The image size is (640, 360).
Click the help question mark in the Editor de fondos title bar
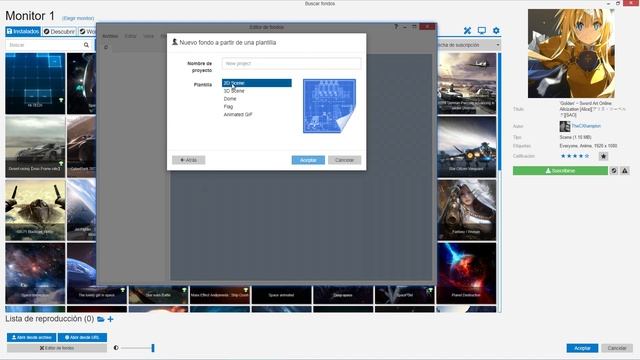(x=396, y=27)
